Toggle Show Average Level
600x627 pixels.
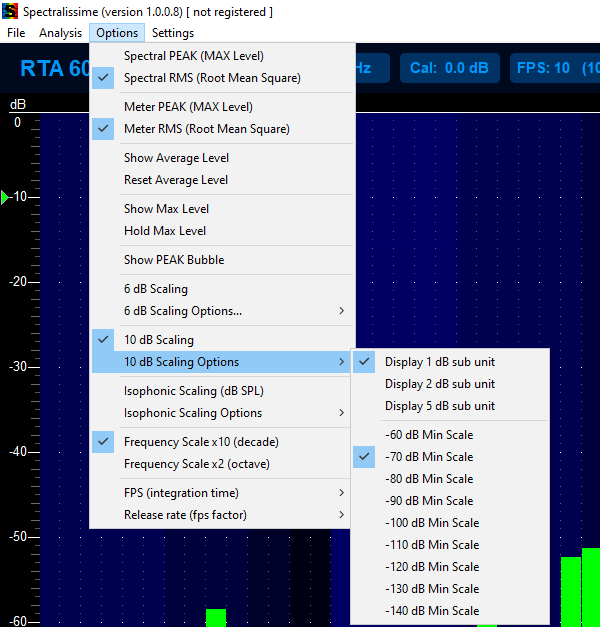(x=176, y=158)
